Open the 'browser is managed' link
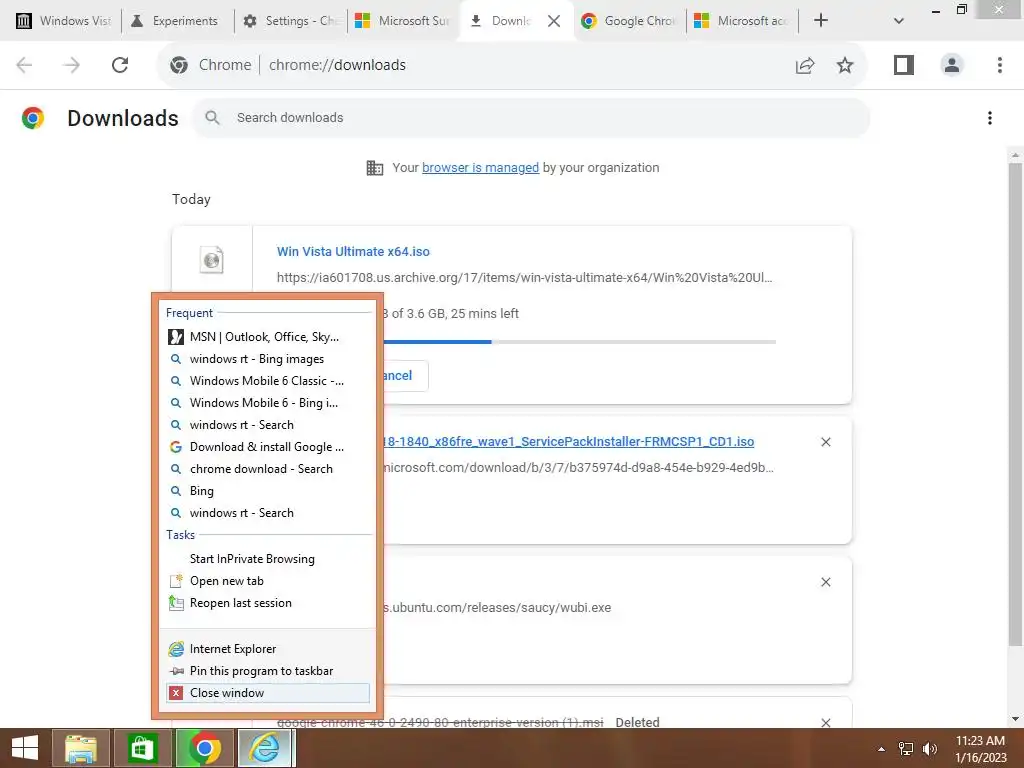The height and width of the screenshot is (768, 1024). pyautogui.click(x=480, y=168)
